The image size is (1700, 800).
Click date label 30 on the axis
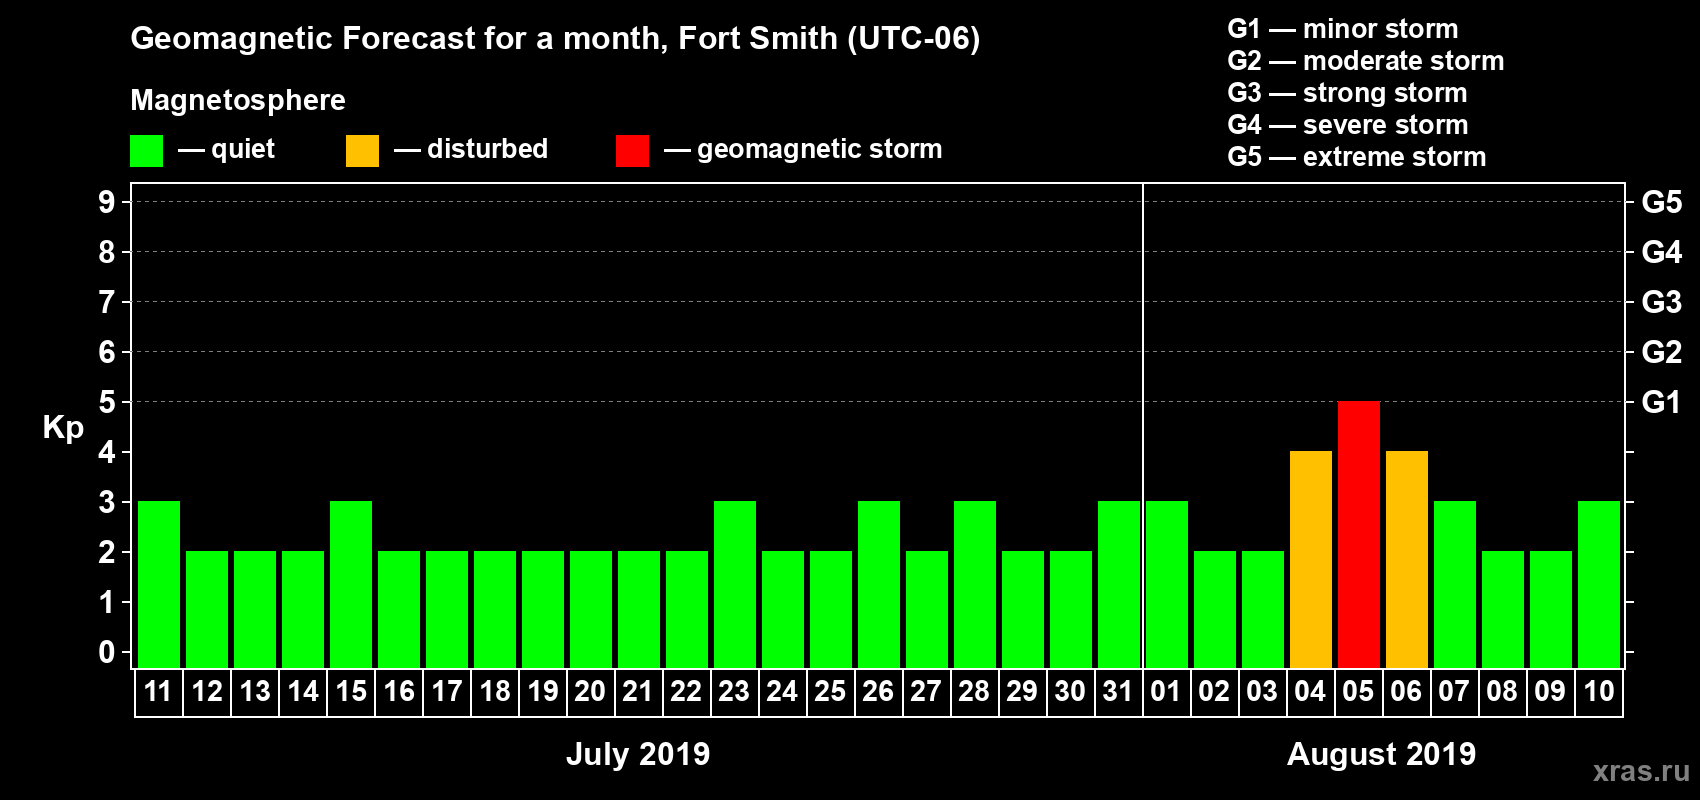pos(1070,692)
